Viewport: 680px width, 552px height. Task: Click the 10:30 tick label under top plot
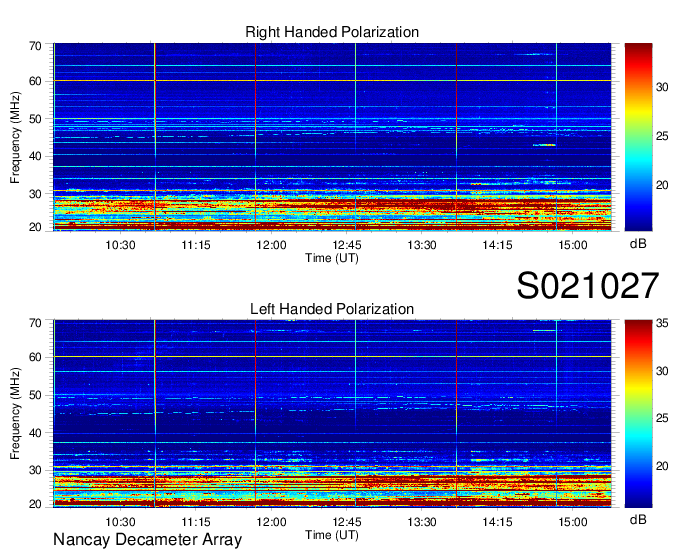click(x=121, y=245)
